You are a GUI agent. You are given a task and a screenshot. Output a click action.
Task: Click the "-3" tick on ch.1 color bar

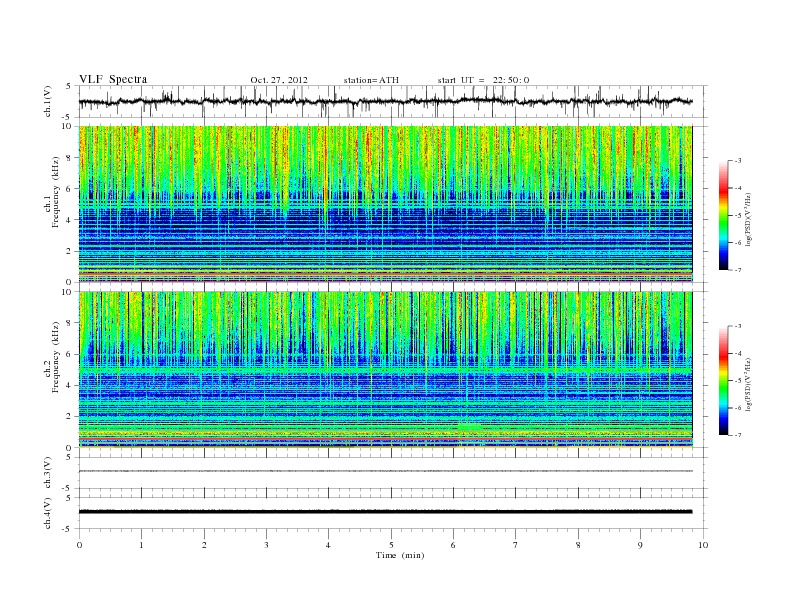[738, 161]
